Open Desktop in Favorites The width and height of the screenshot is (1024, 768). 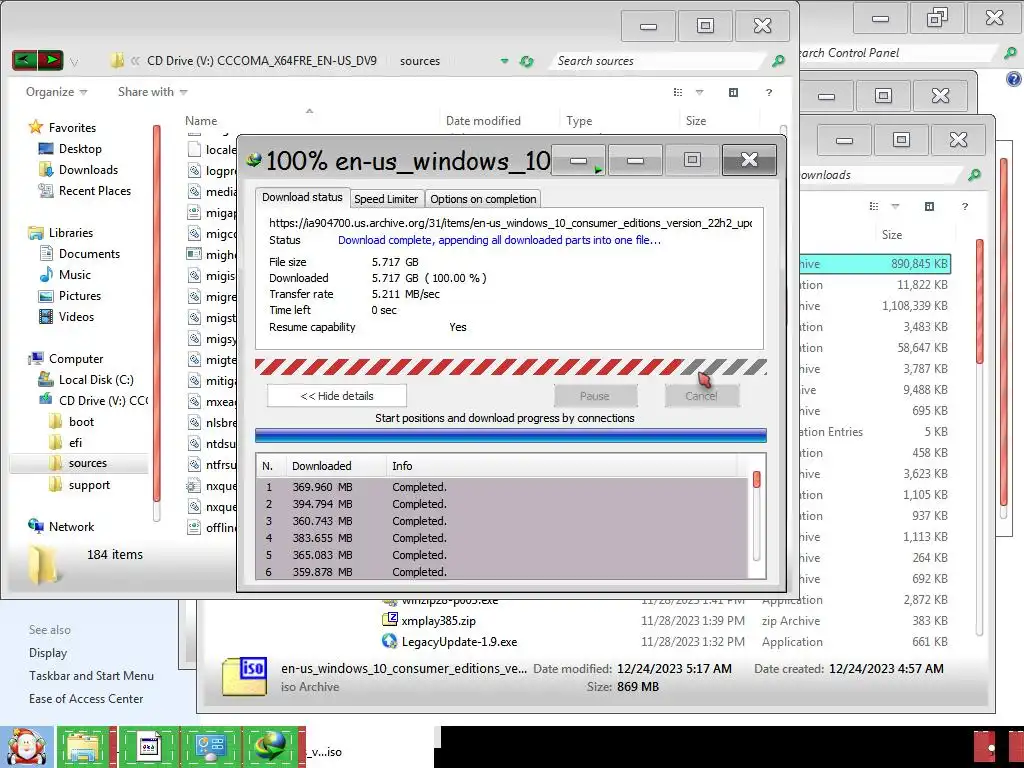pos(80,148)
